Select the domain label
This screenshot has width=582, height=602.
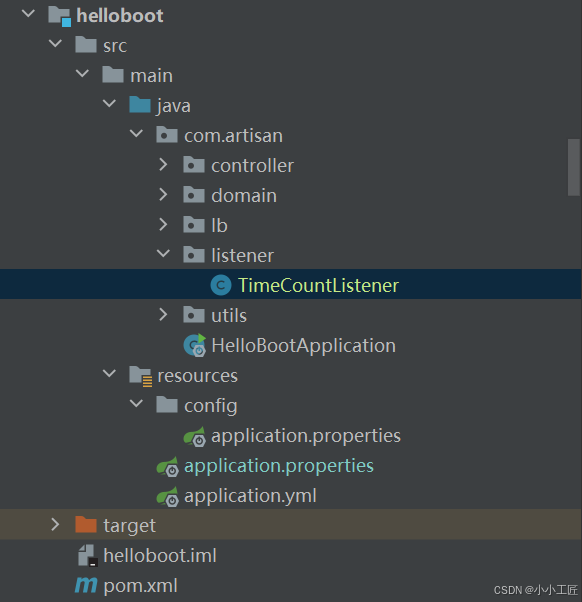244,195
